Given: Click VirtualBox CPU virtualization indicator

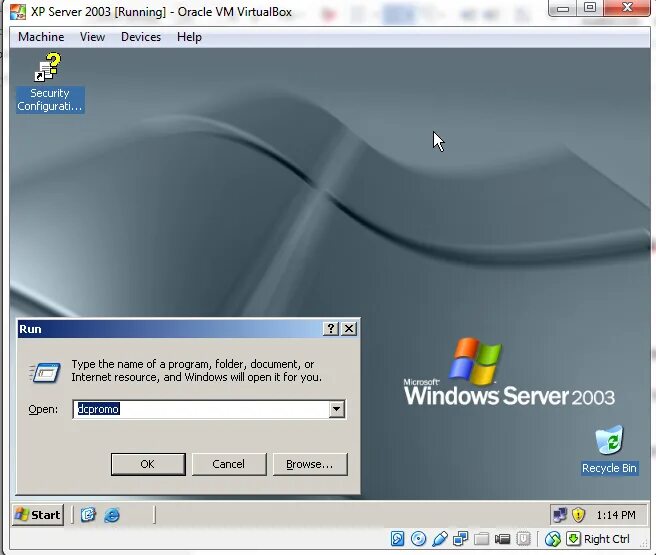Looking at the screenshot, I should point(523,539).
